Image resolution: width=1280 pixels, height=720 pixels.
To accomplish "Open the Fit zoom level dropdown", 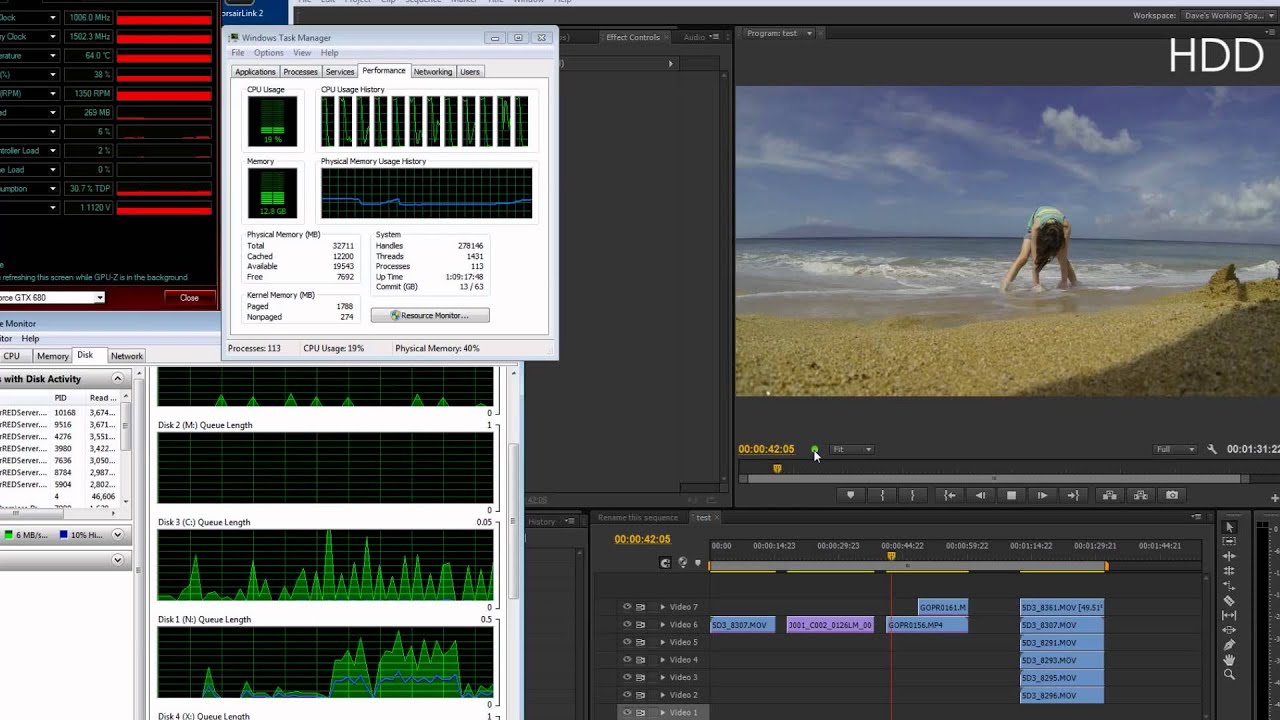I will tap(852, 450).
